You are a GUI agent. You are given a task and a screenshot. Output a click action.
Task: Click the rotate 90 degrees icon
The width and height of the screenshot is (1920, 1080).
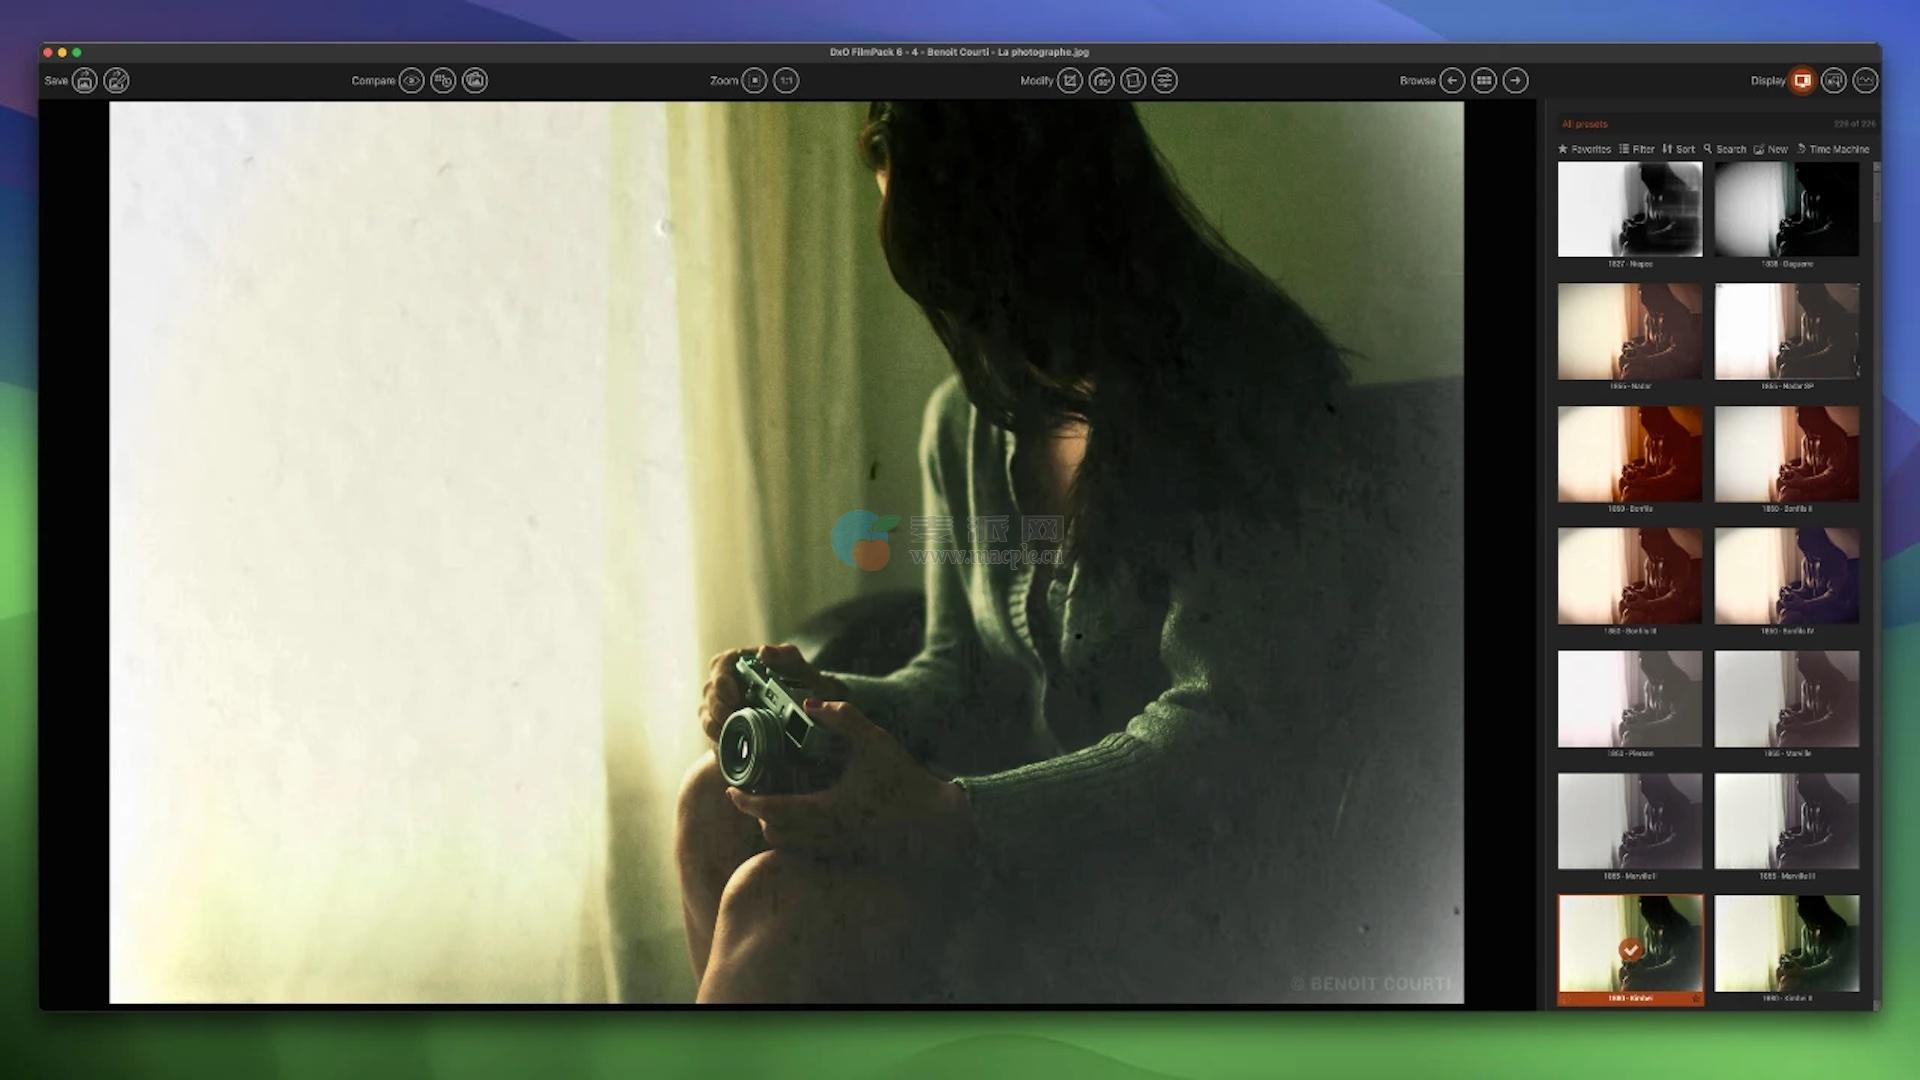[1102, 81]
